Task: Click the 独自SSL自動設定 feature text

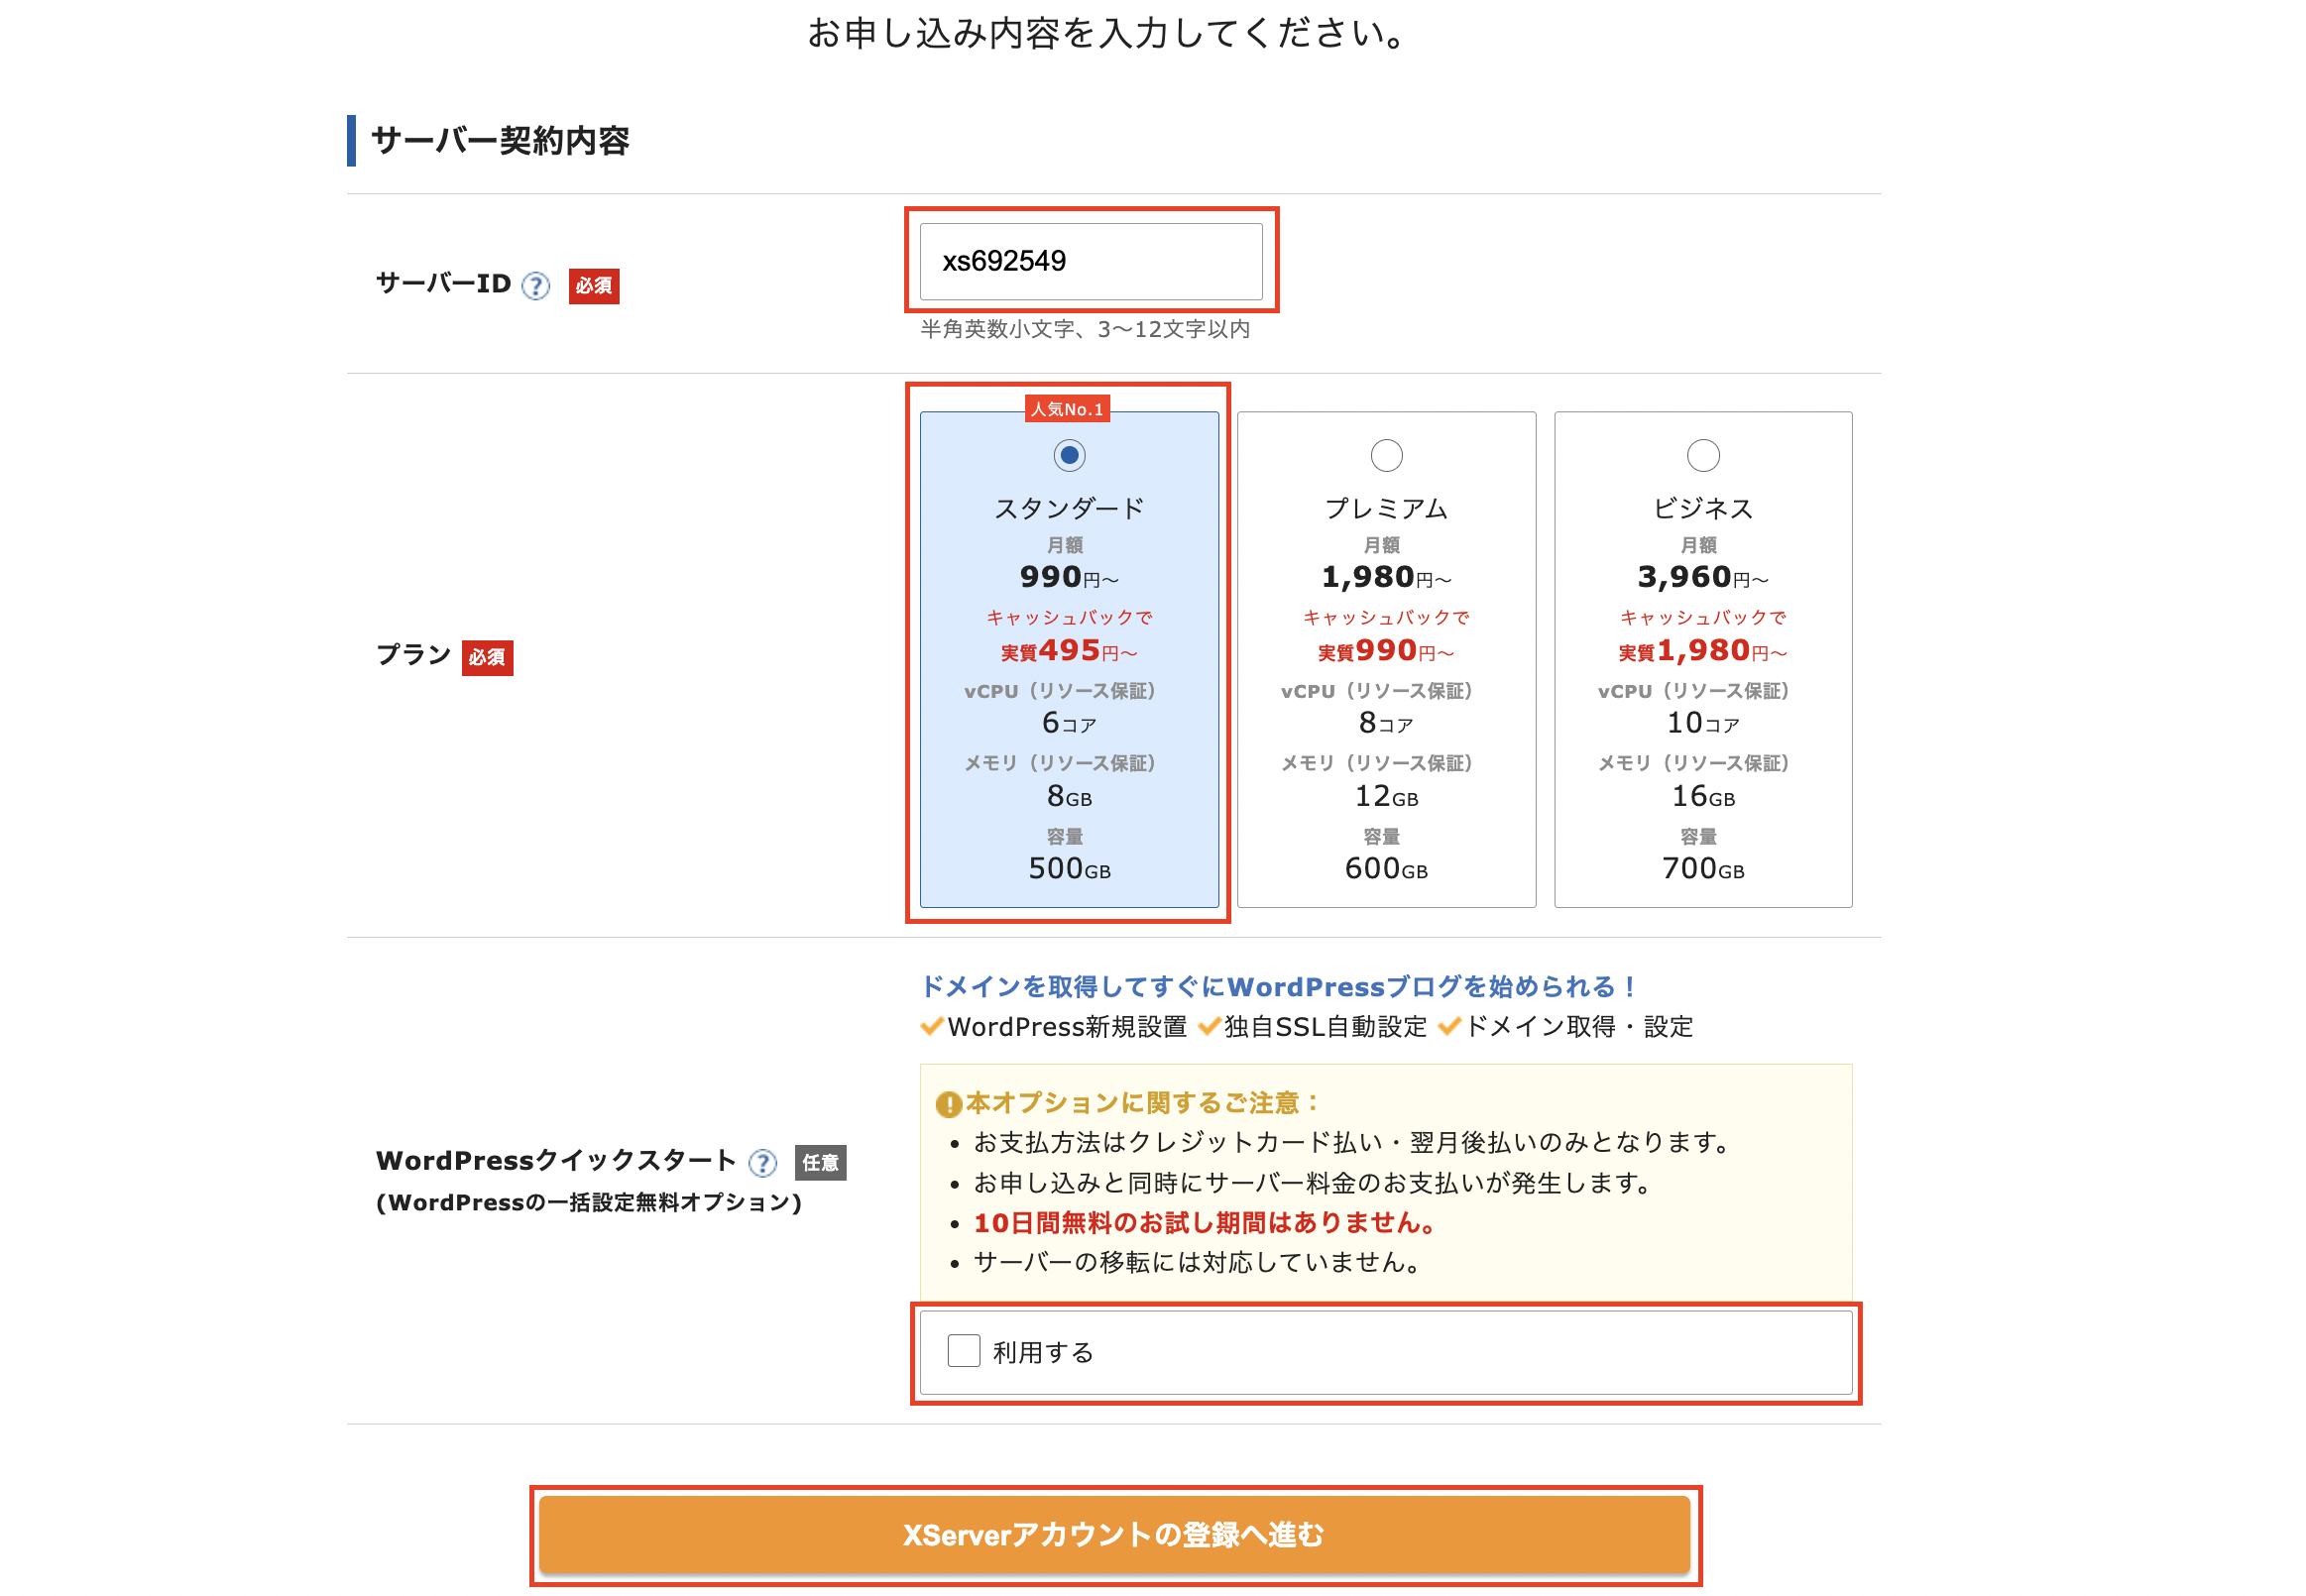Action: coord(1325,1028)
